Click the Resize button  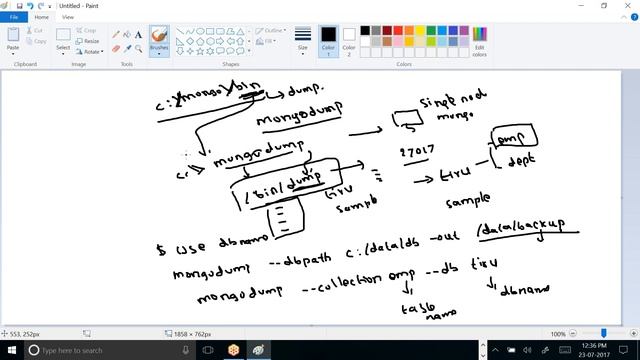87,41
